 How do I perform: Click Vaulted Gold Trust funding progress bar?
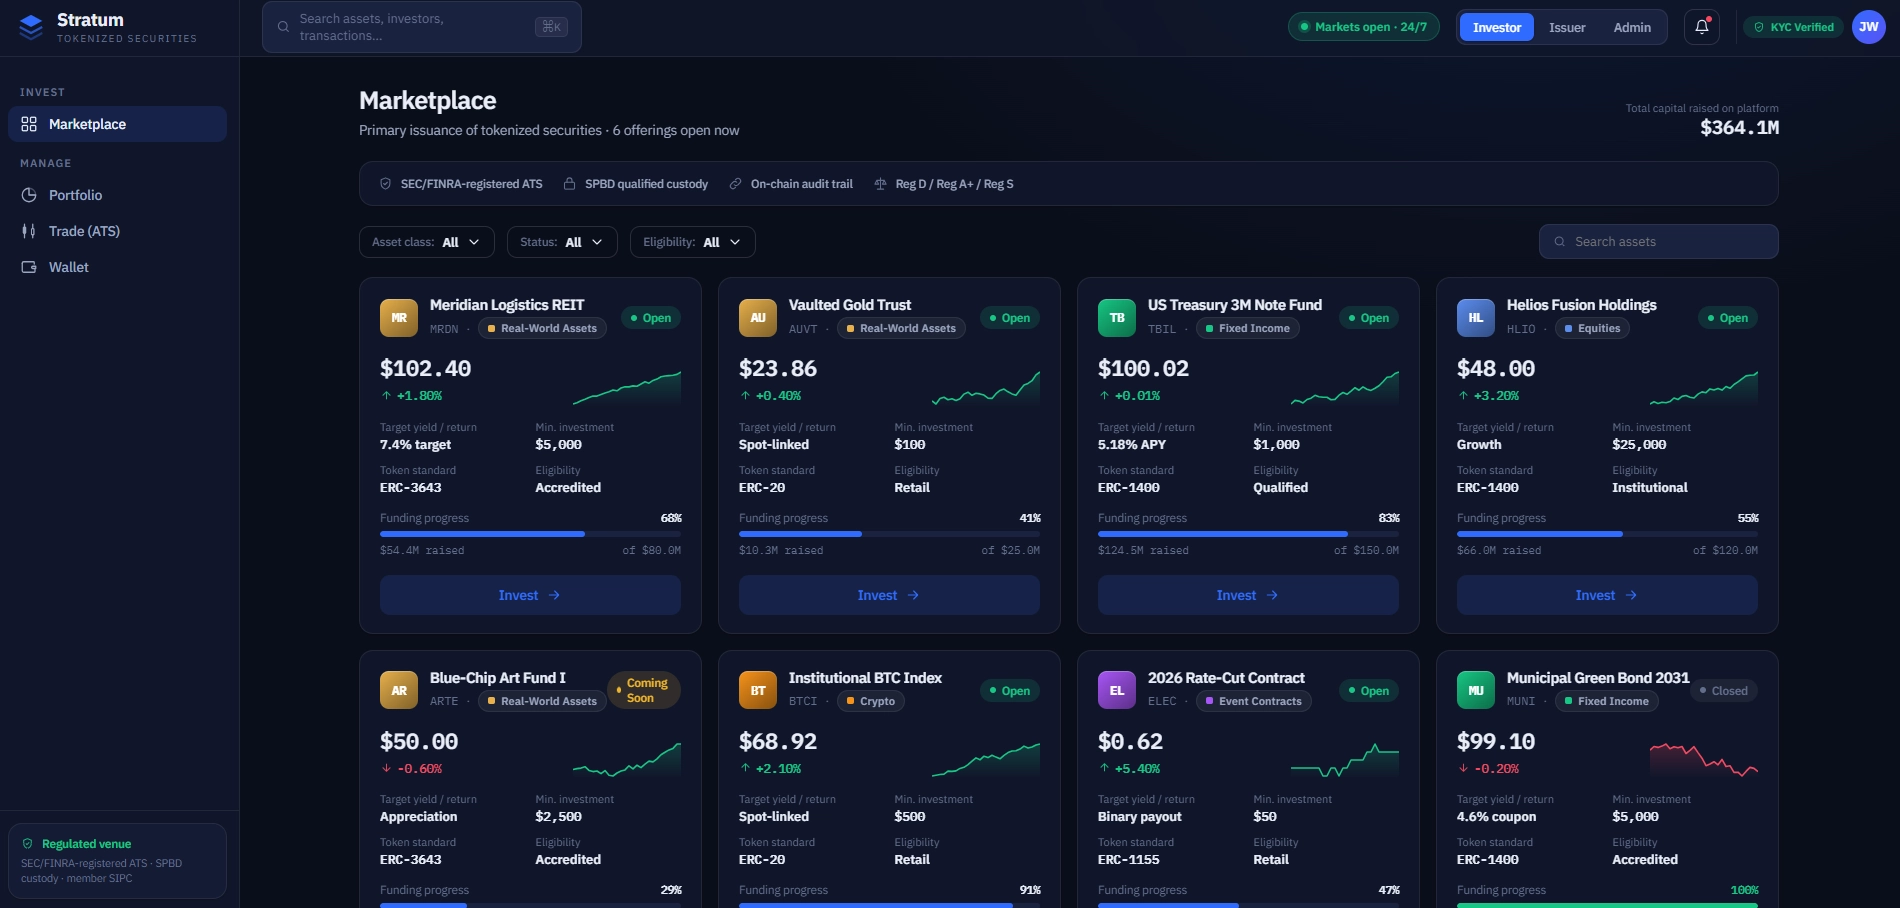point(889,534)
